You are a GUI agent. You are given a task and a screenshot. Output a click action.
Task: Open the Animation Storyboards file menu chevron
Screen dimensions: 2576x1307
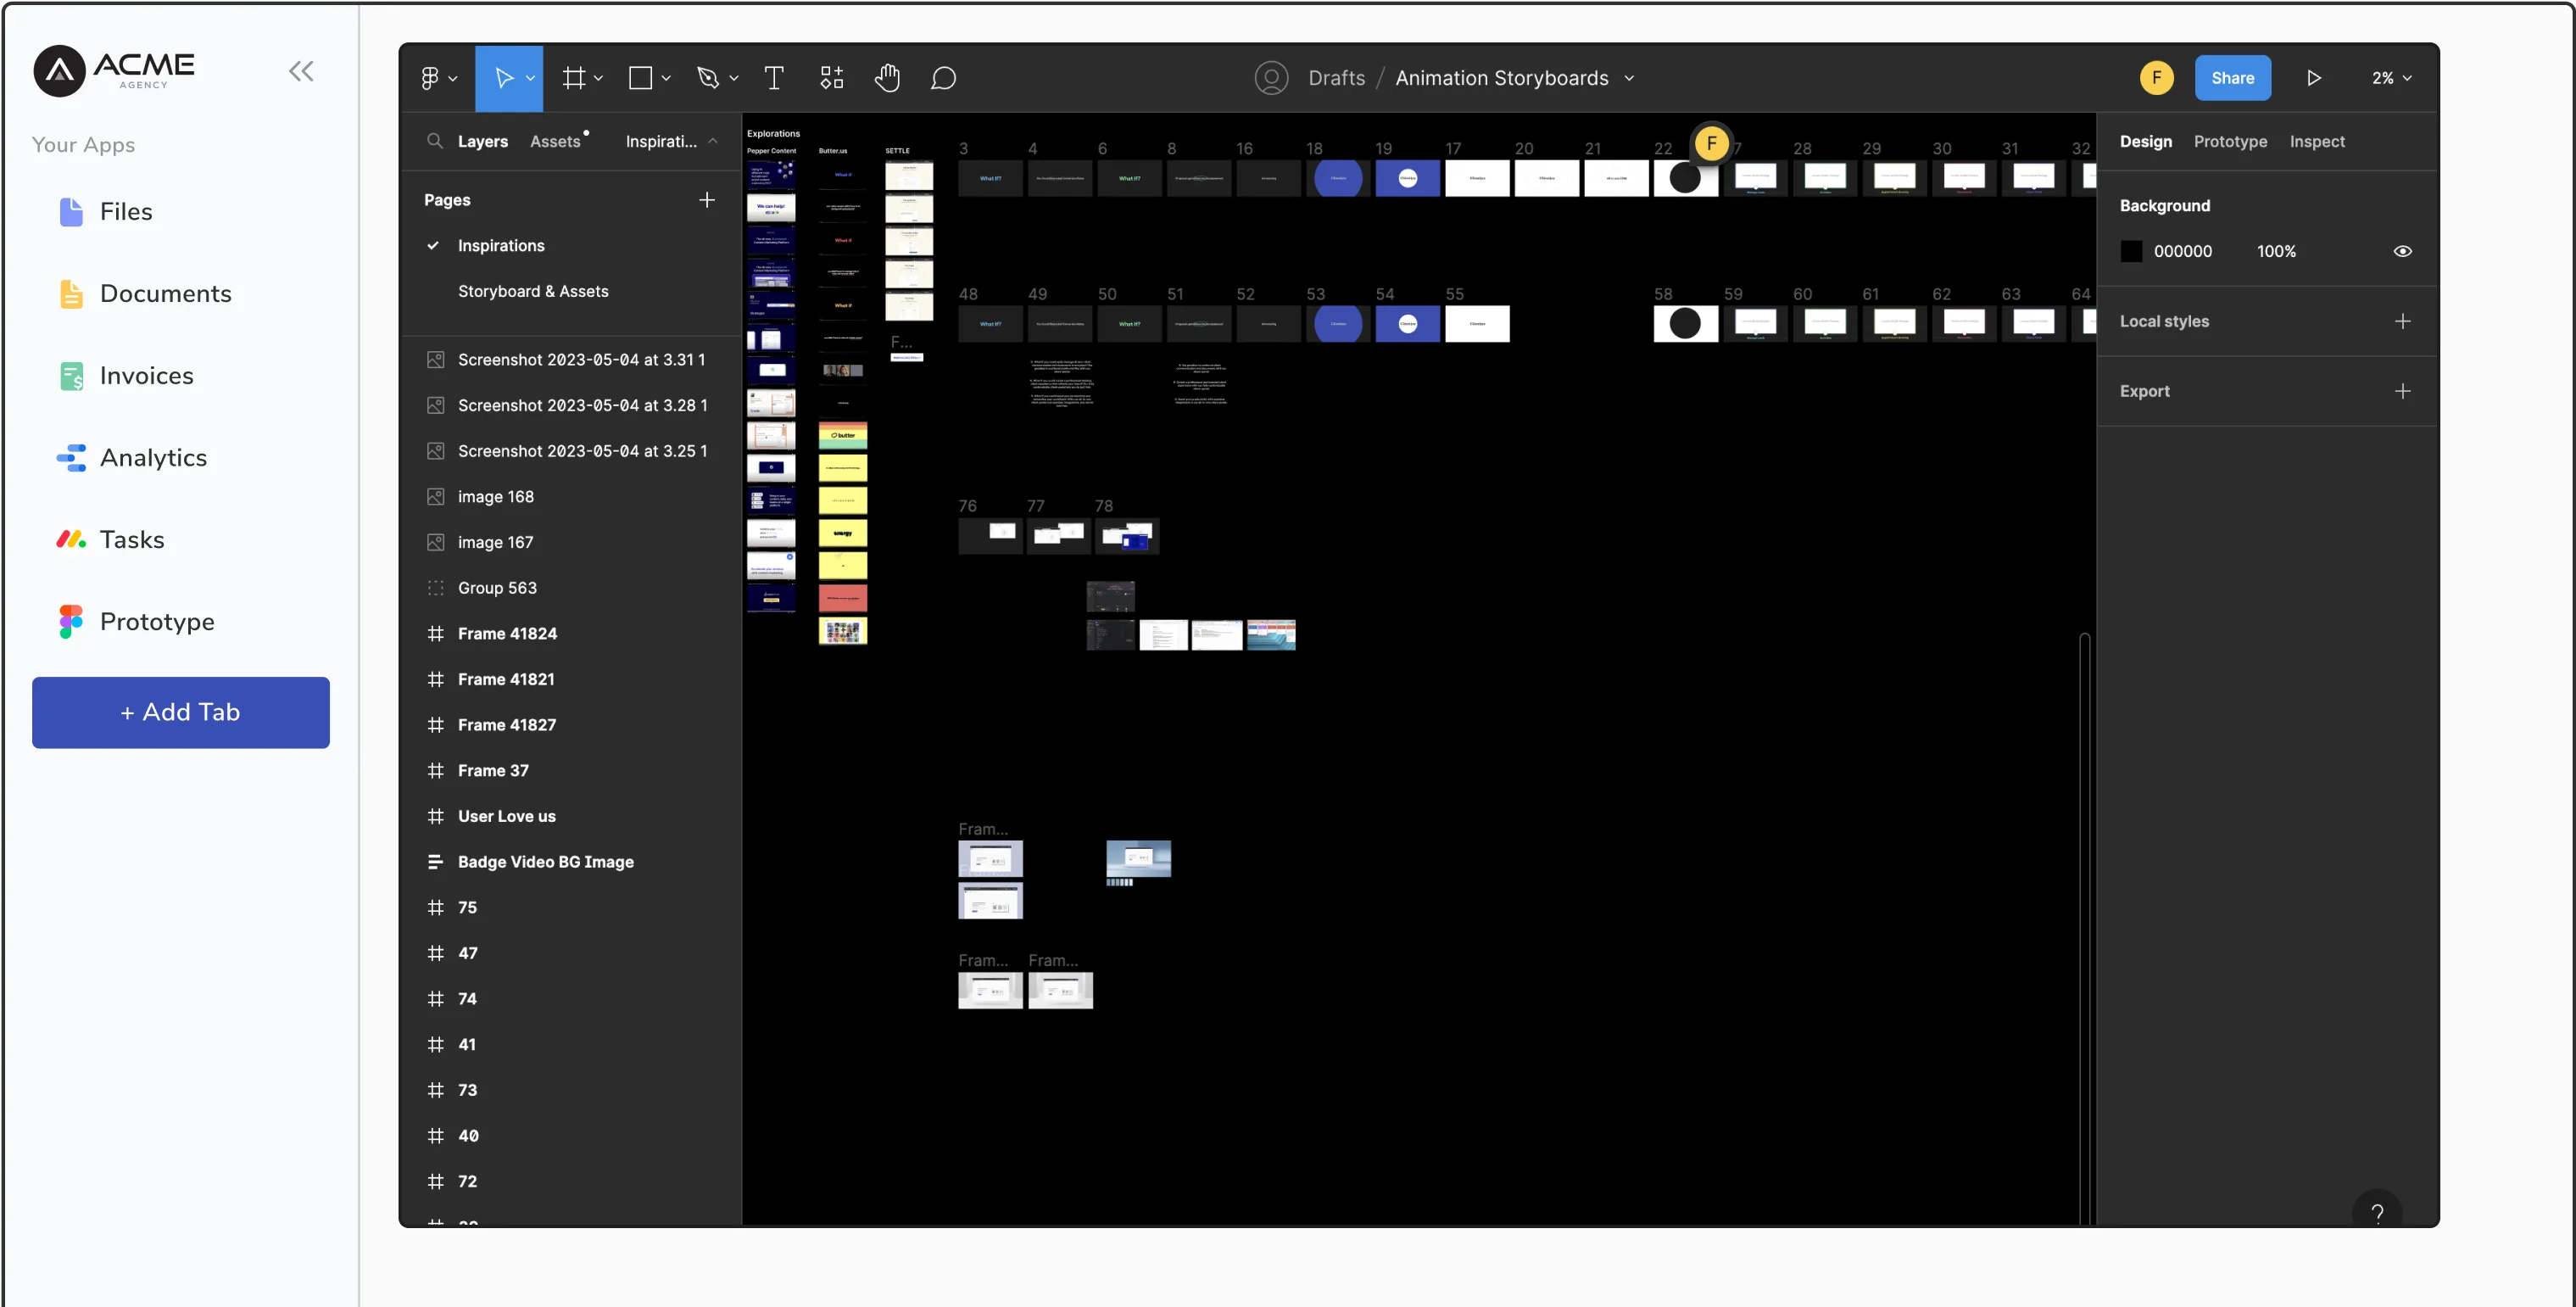coord(1629,78)
